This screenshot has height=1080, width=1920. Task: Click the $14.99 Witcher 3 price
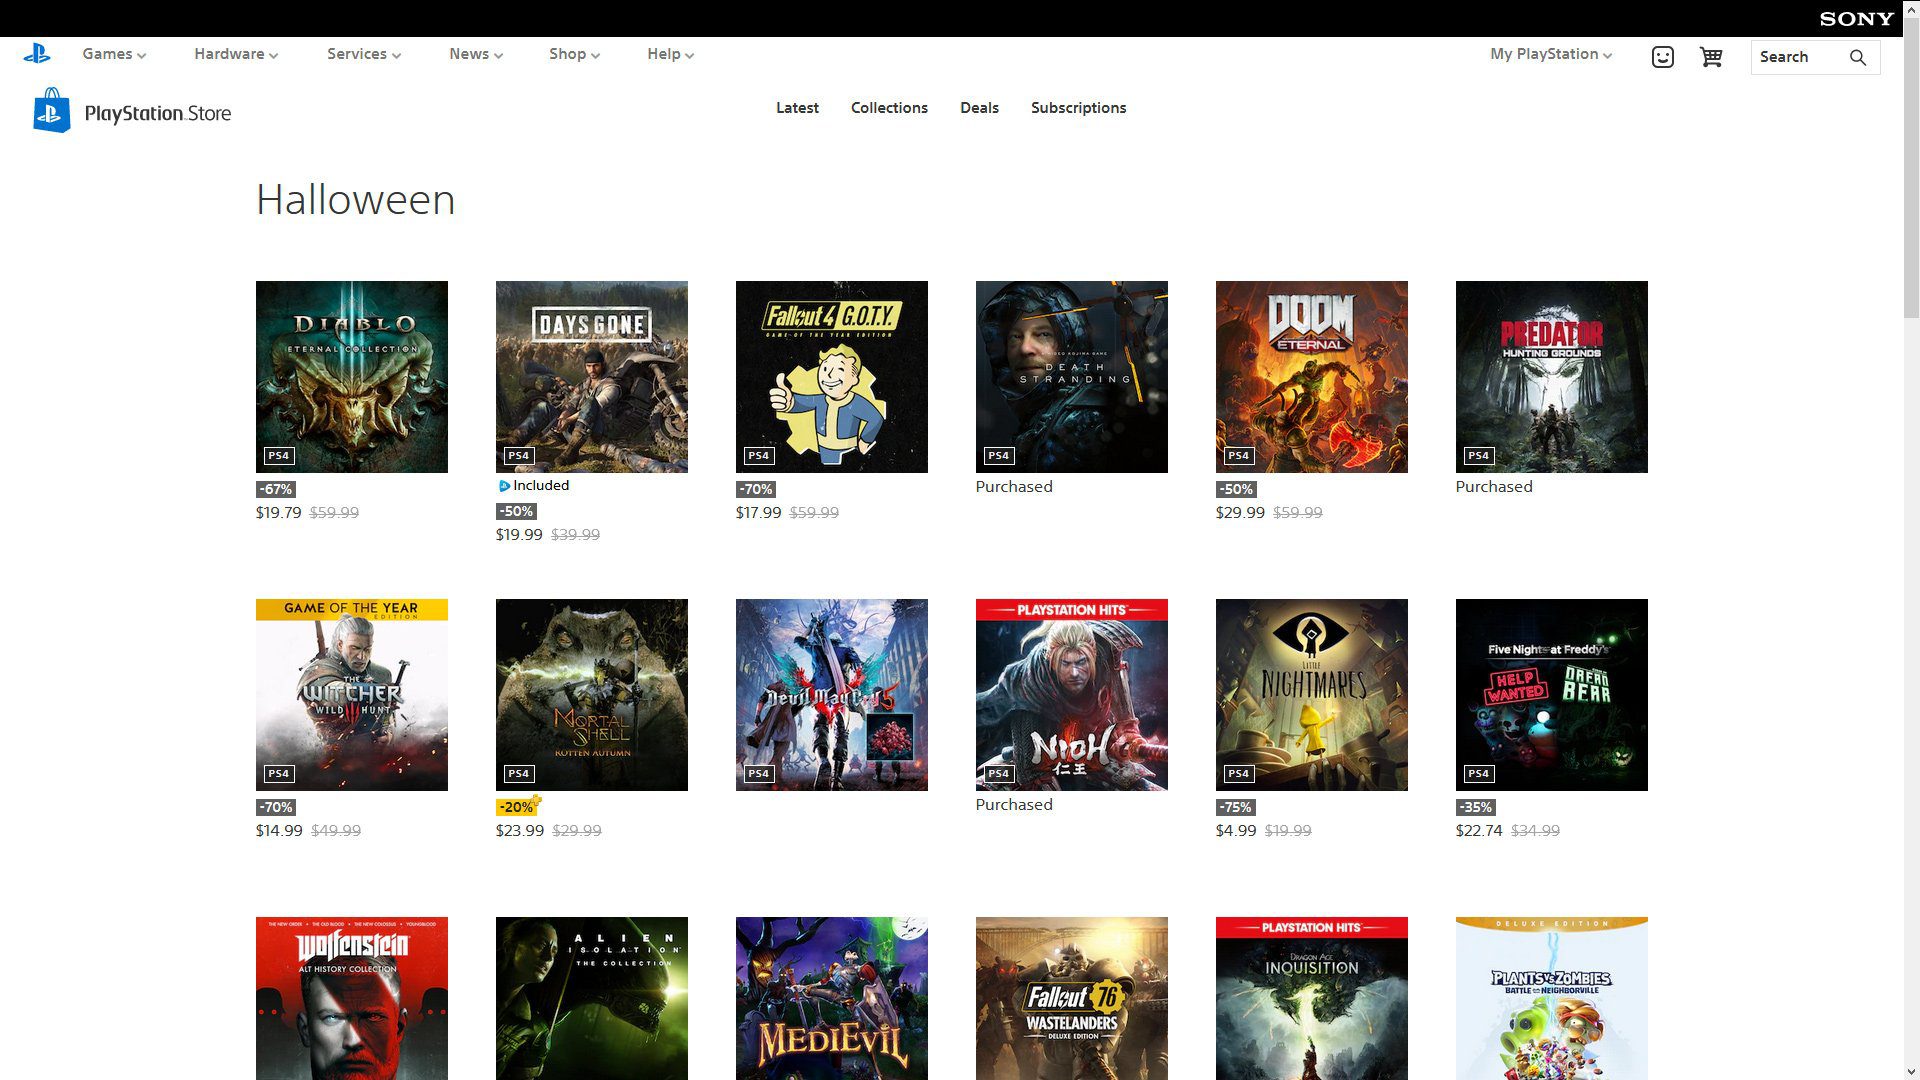tap(279, 830)
